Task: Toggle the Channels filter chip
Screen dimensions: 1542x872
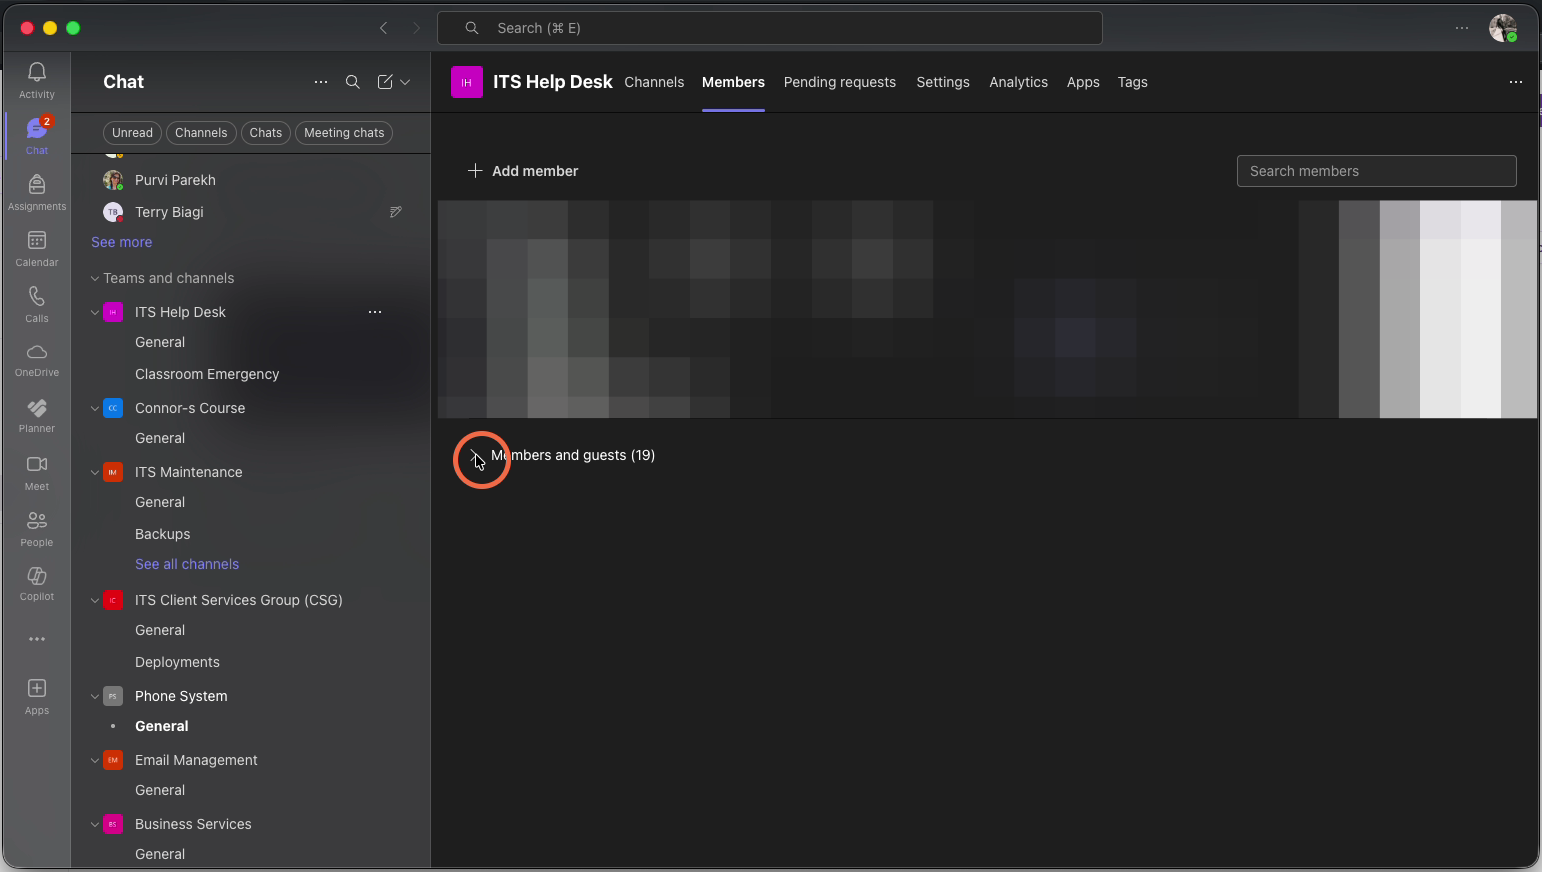Action: (x=201, y=133)
